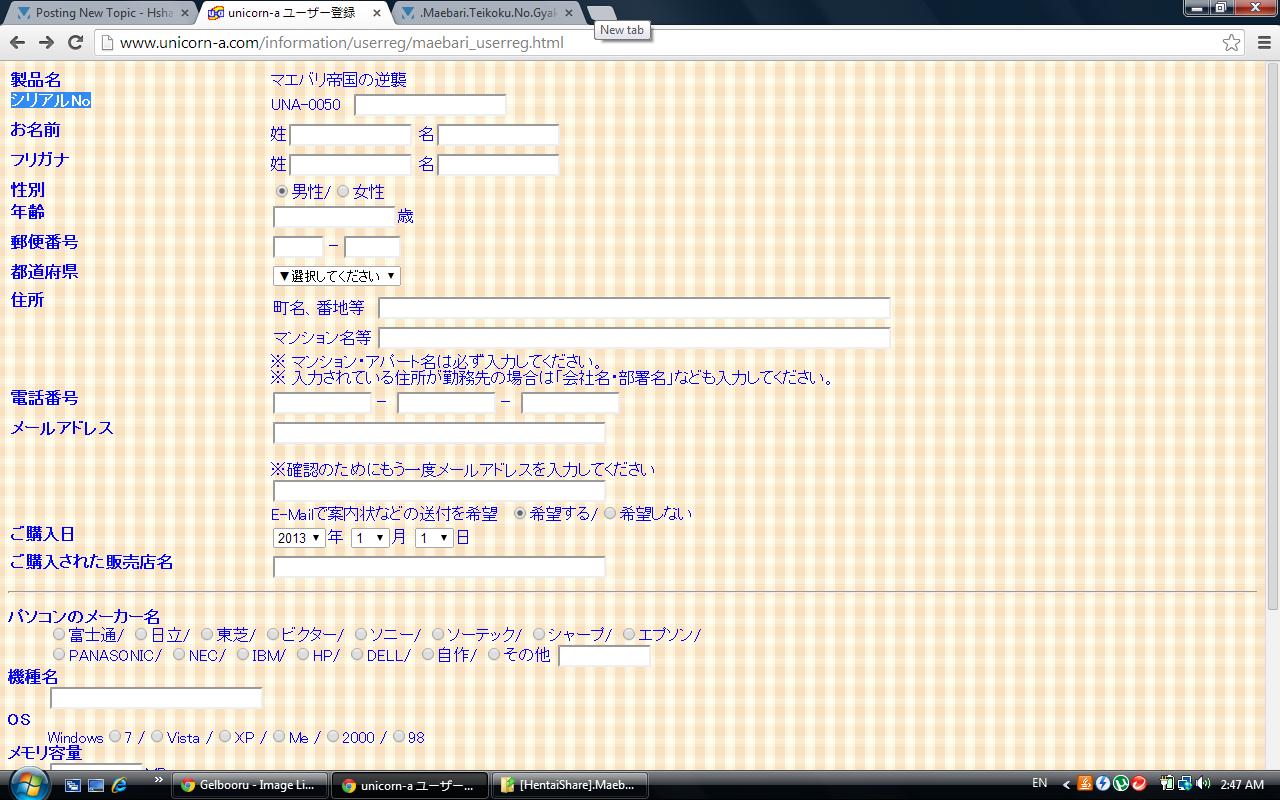Screen dimensions: 1280x800
Task: Select the 女性 gender radio button
Action: pos(343,191)
